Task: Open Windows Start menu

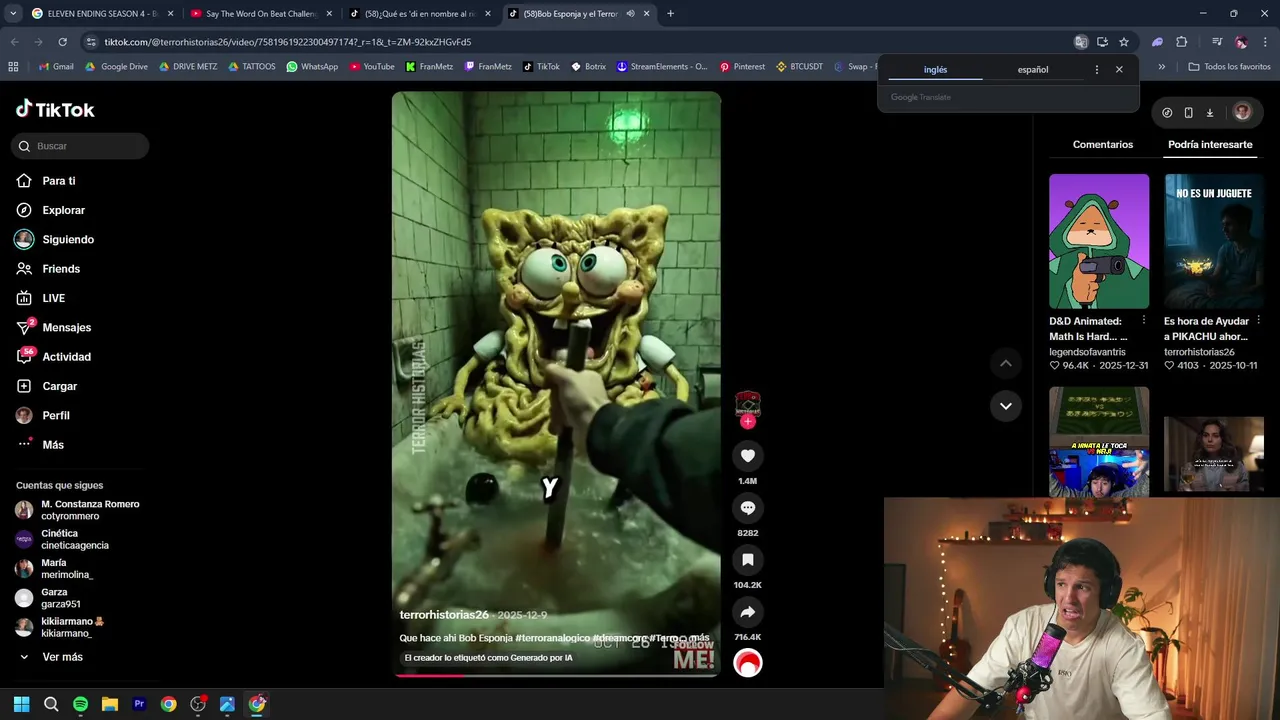Action: [x=21, y=704]
